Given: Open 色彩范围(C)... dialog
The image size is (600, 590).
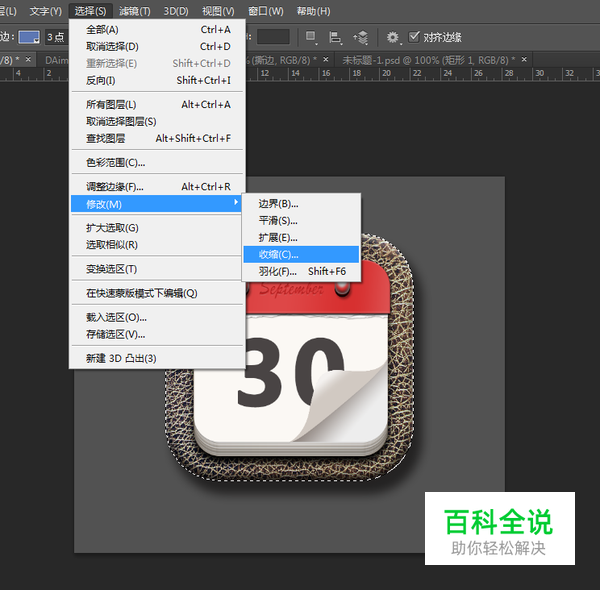Looking at the screenshot, I should [157, 163].
